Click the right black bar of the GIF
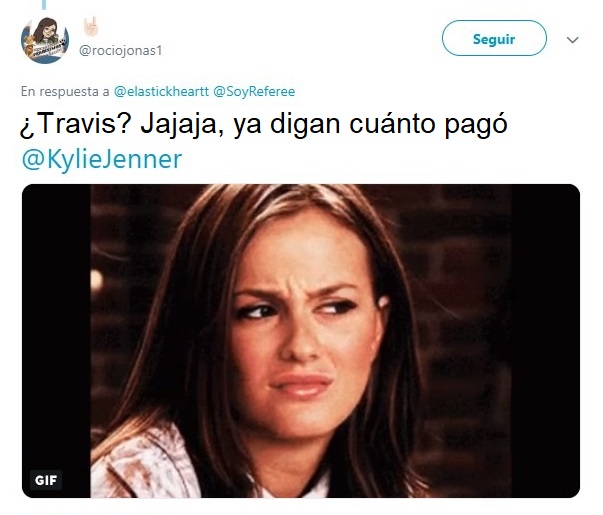The width and height of the screenshot is (603, 515). (545, 341)
